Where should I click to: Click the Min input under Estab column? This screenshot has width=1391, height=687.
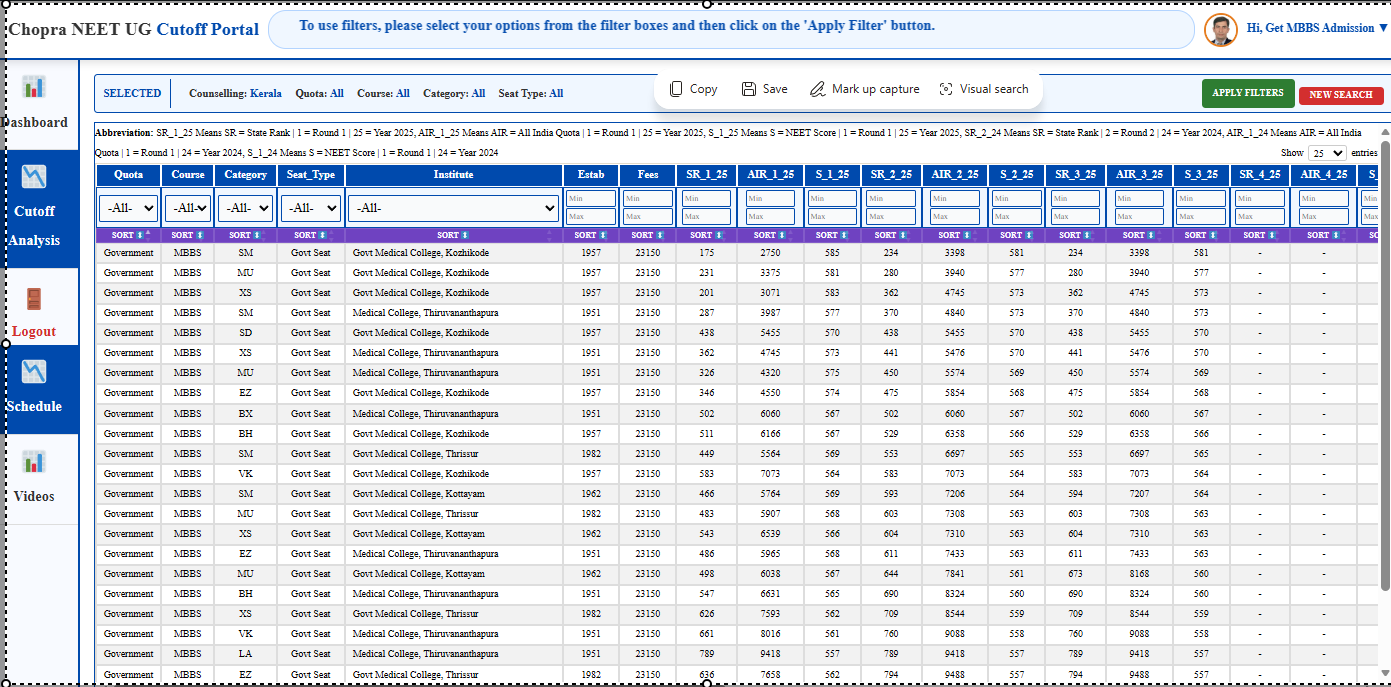(591, 199)
